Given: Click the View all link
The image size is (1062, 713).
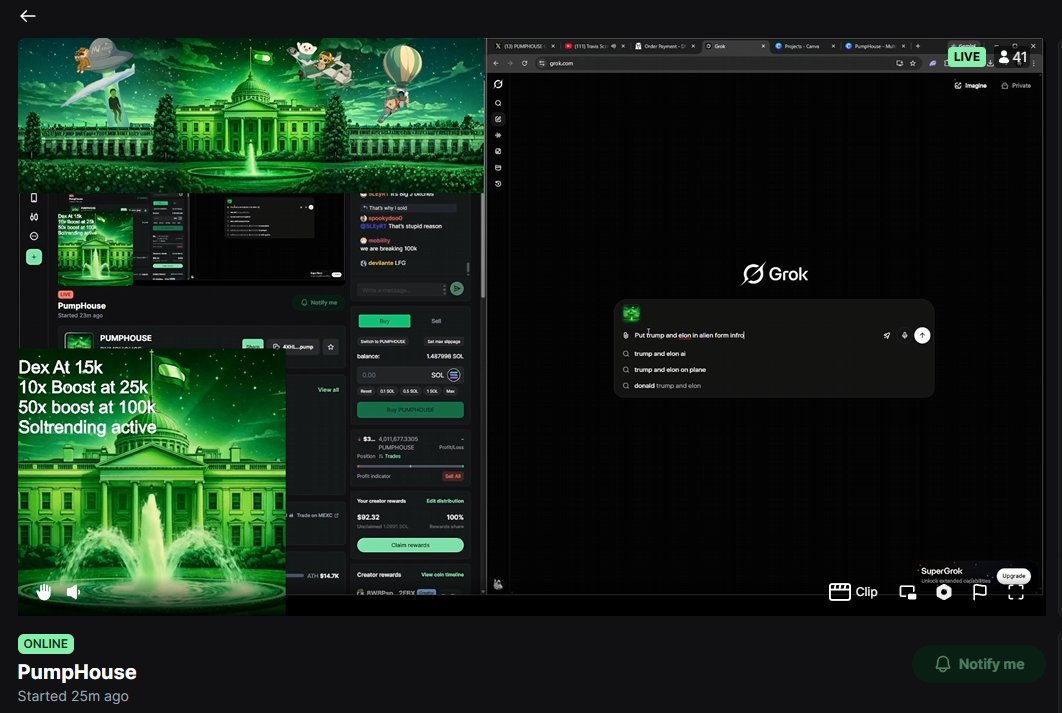Looking at the screenshot, I should [x=328, y=389].
